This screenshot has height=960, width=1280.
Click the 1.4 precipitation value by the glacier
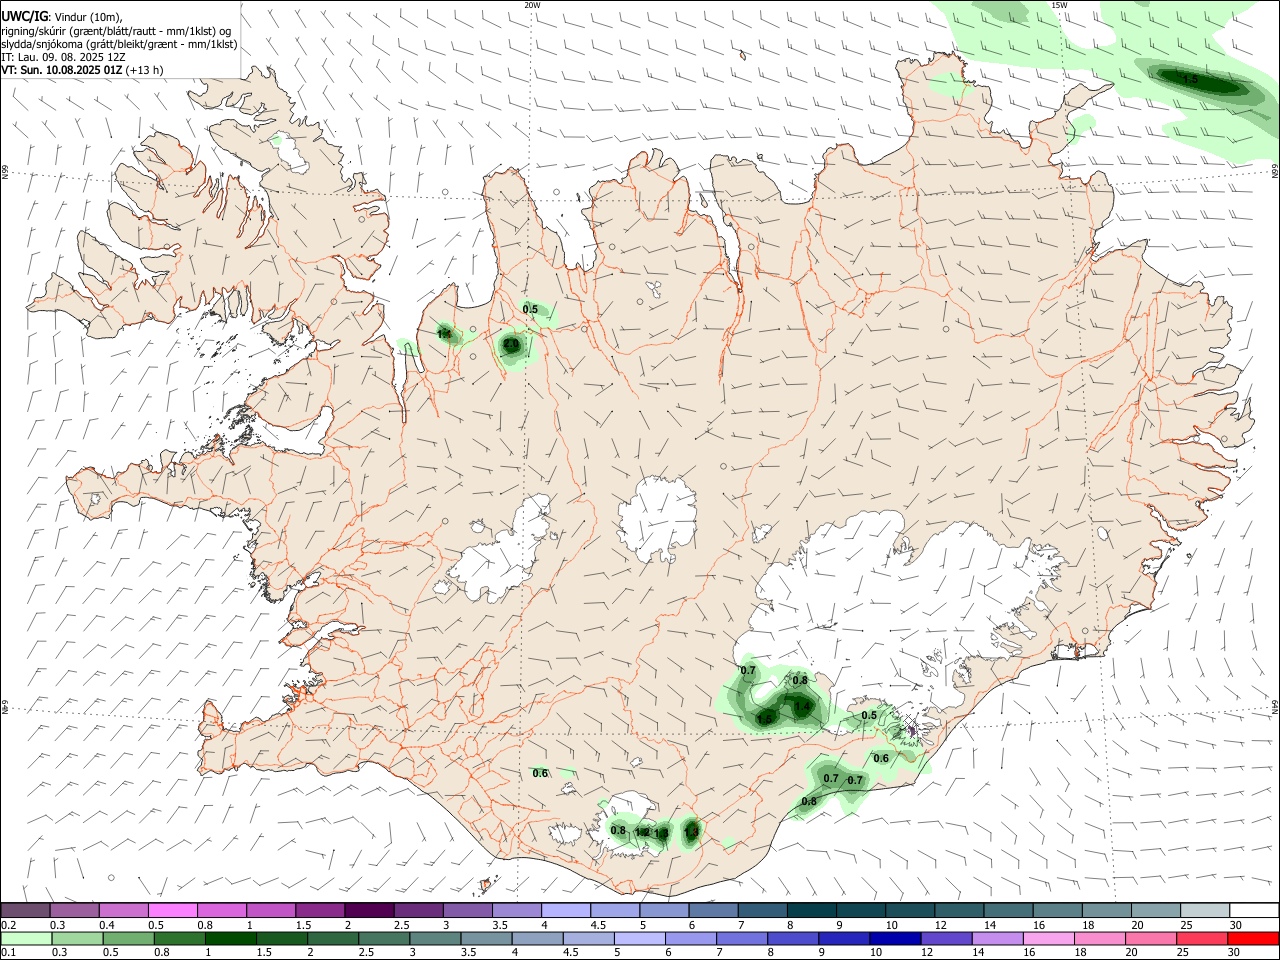(x=801, y=707)
